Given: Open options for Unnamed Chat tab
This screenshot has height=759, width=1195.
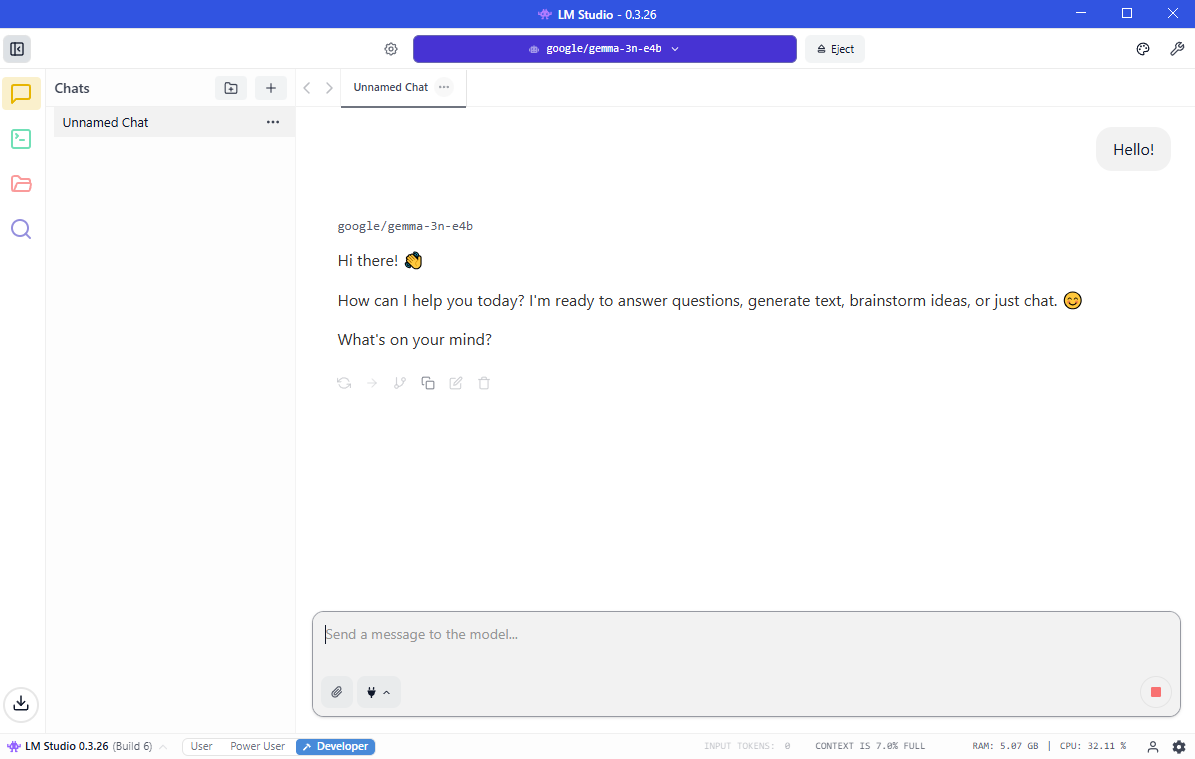Looking at the screenshot, I should click(444, 87).
